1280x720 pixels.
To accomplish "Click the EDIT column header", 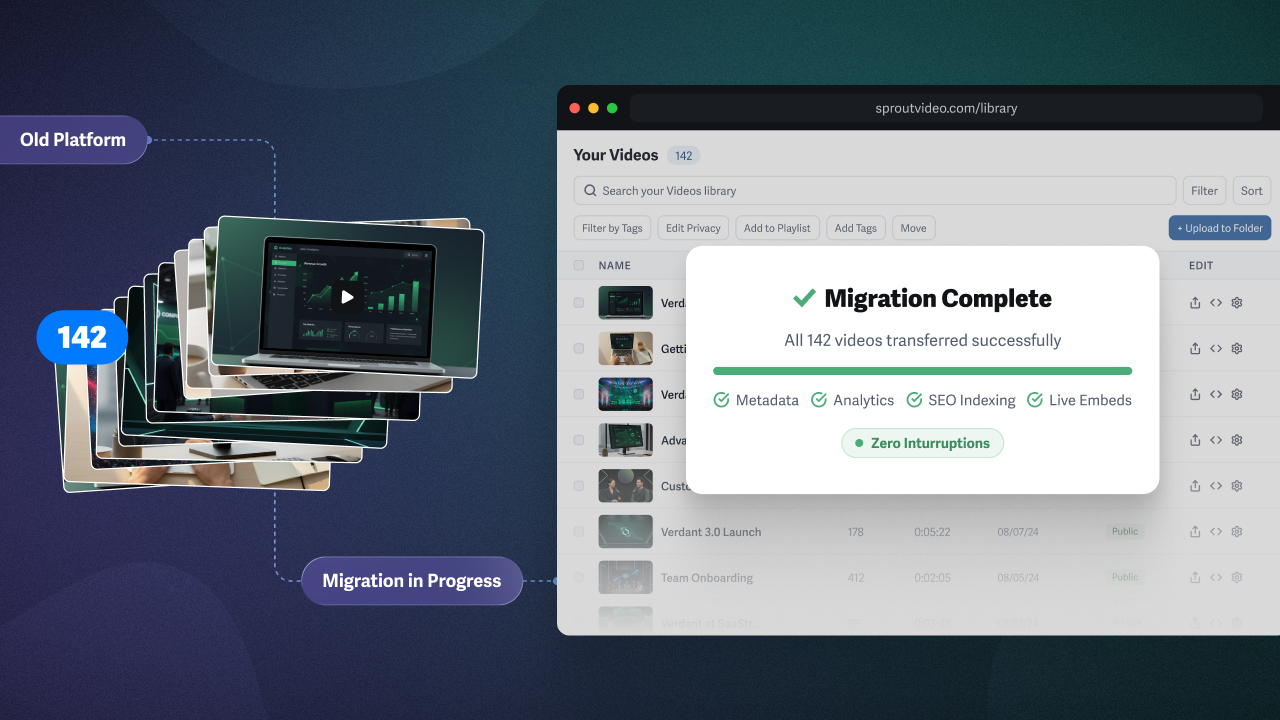I will coord(1201,265).
